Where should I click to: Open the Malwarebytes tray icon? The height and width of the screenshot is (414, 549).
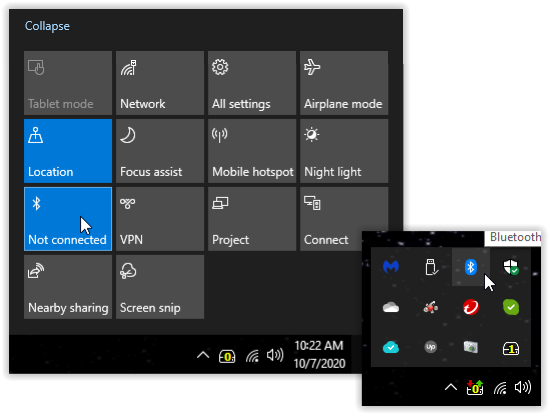pos(391,267)
